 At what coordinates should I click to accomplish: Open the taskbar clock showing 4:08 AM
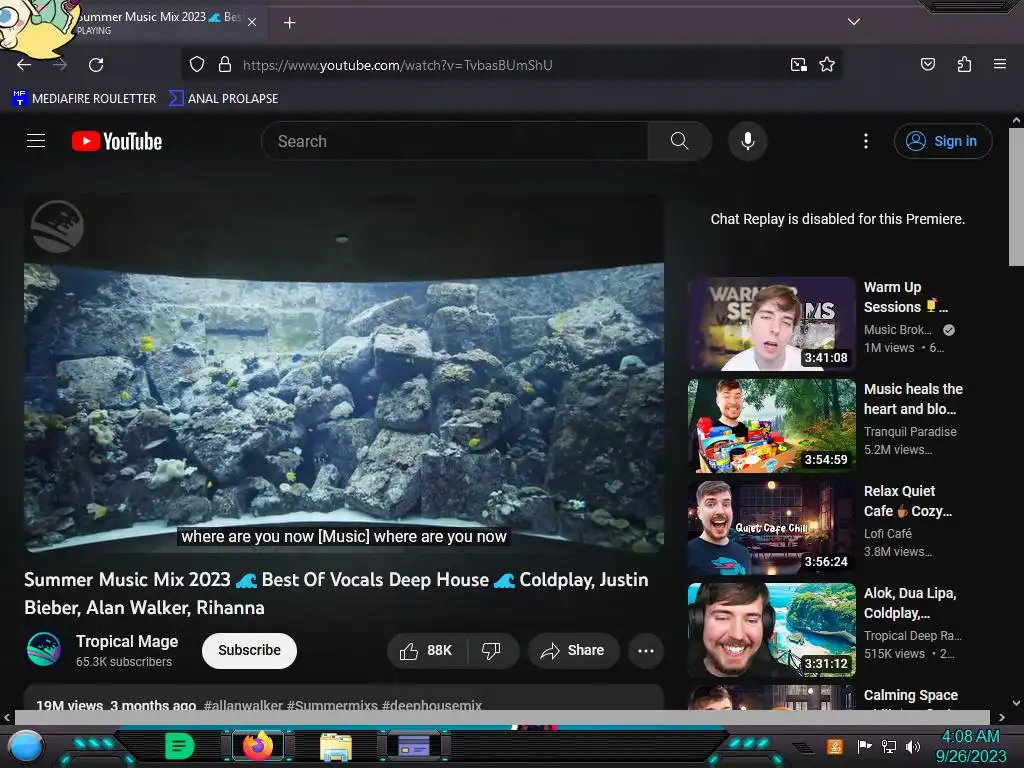pyautogui.click(x=970, y=746)
